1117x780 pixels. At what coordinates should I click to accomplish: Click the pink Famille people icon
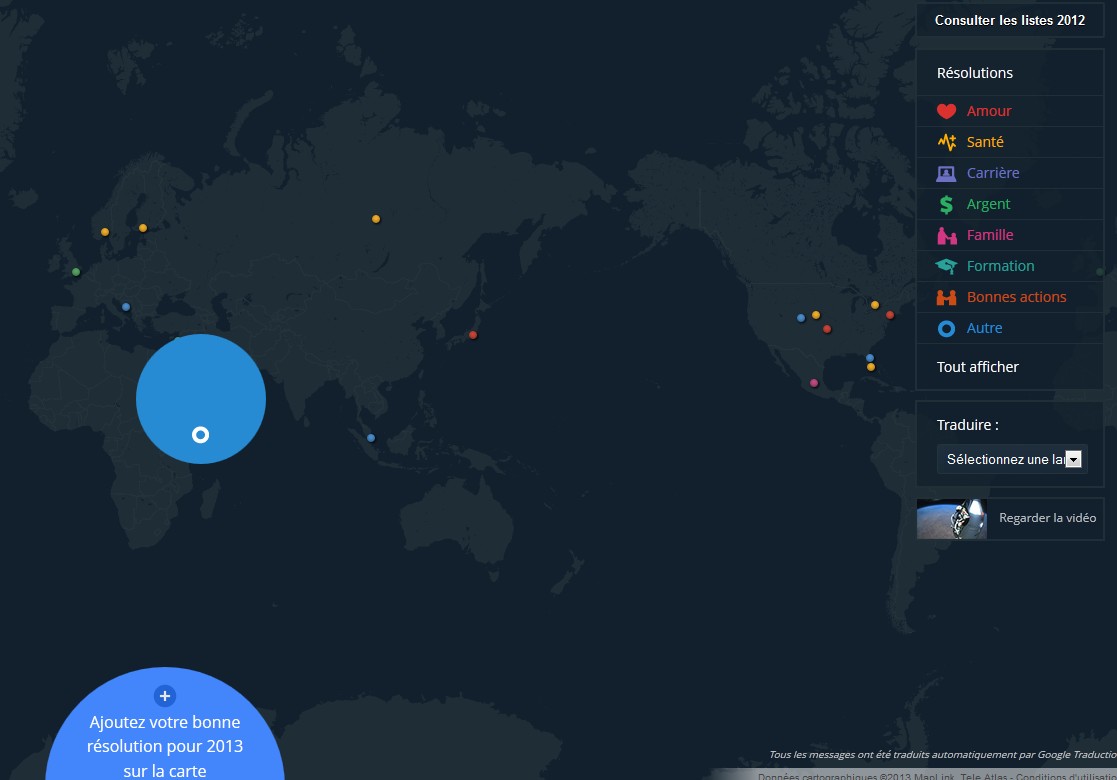pyautogui.click(x=946, y=235)
